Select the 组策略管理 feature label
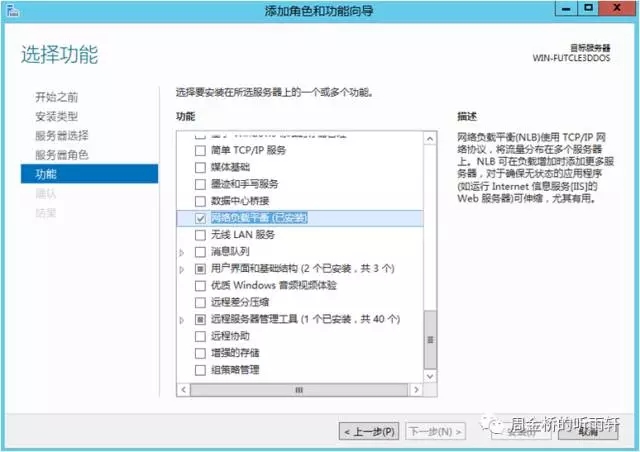 (235, 370)
